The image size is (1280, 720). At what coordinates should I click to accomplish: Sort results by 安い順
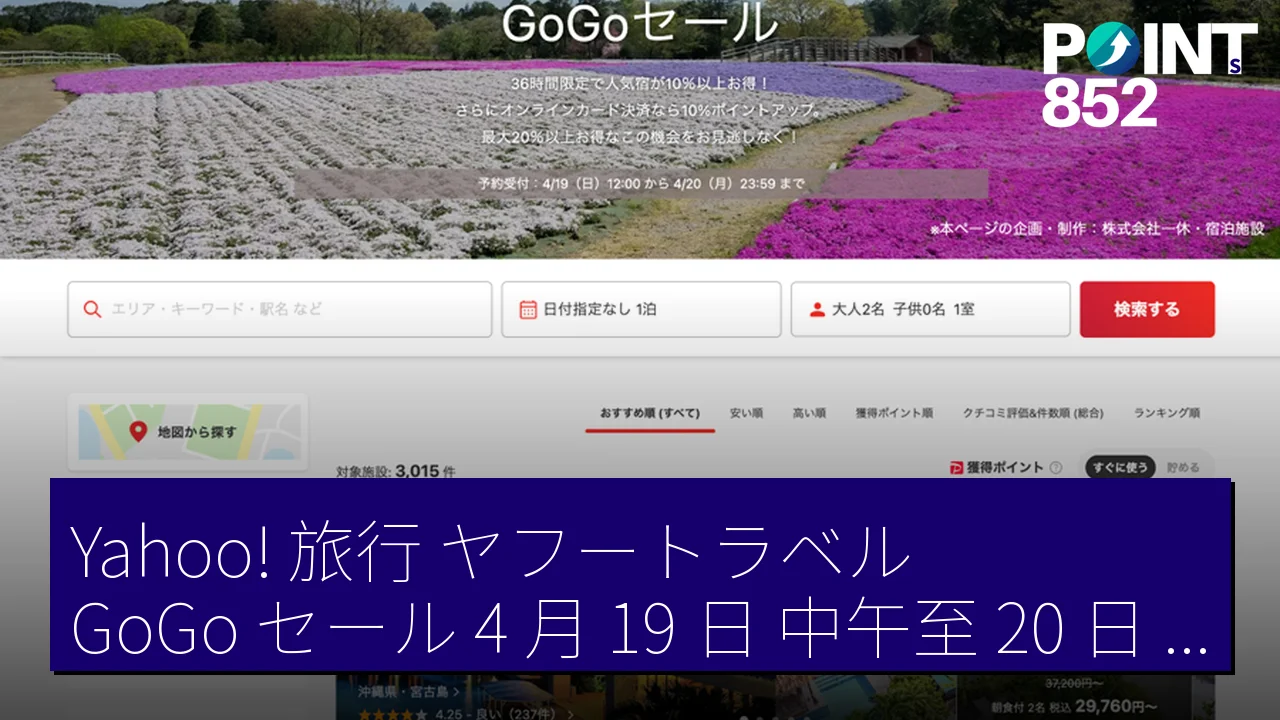point(746,413)
